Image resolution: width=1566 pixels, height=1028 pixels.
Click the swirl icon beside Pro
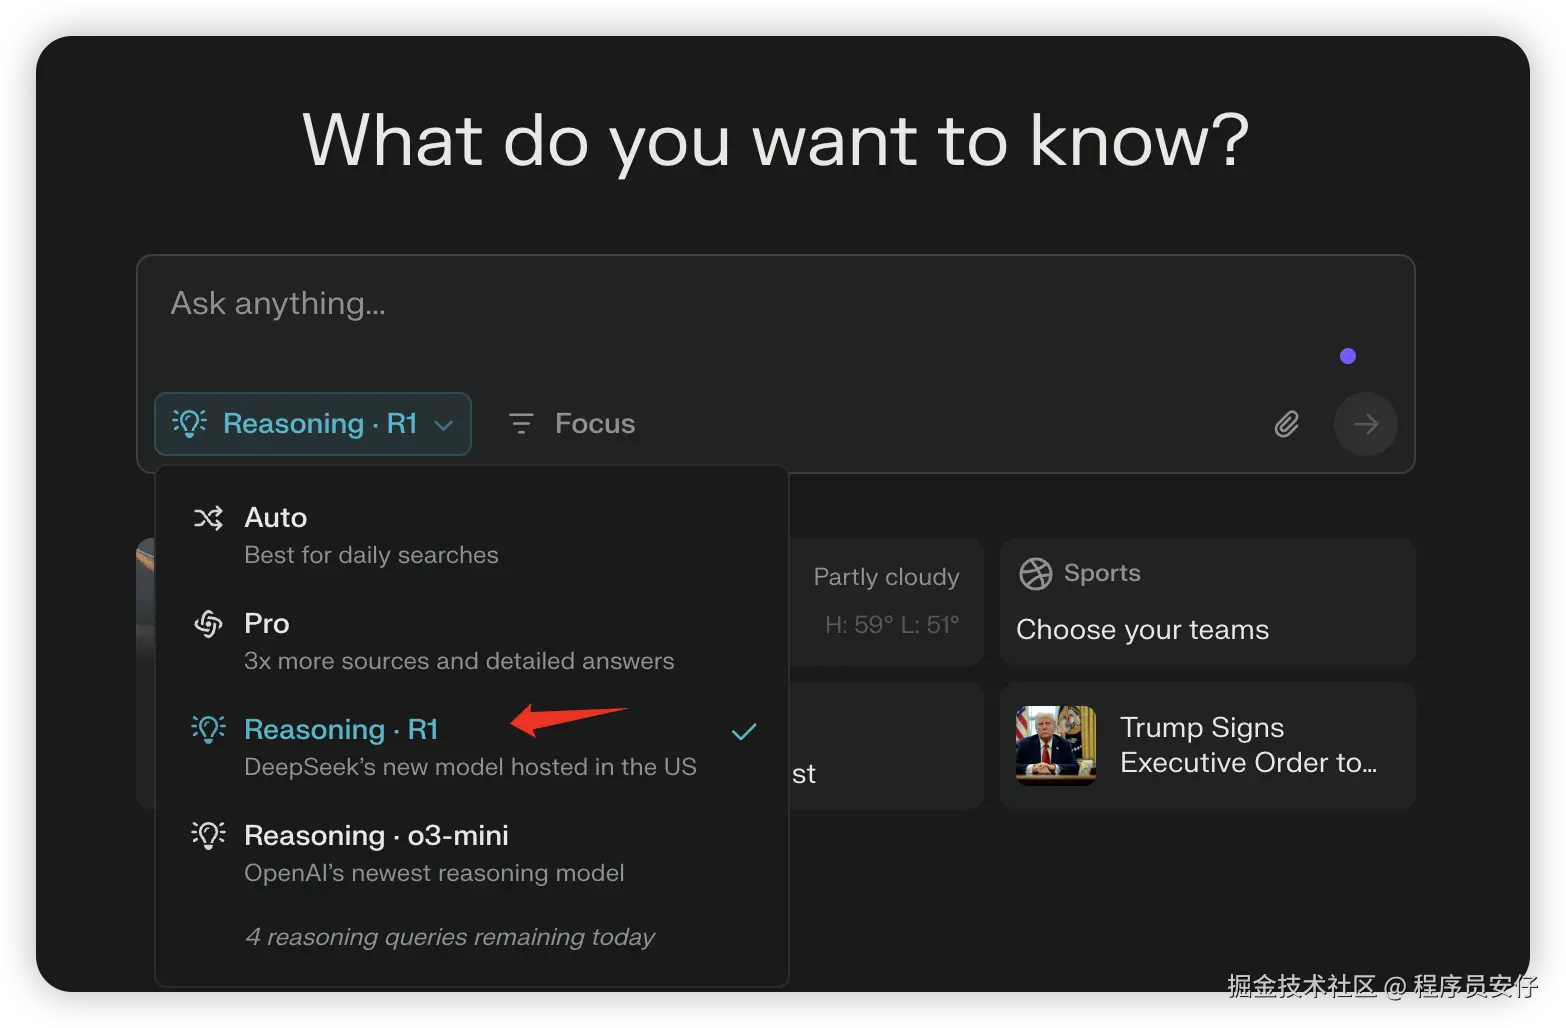tap(208, 624)
